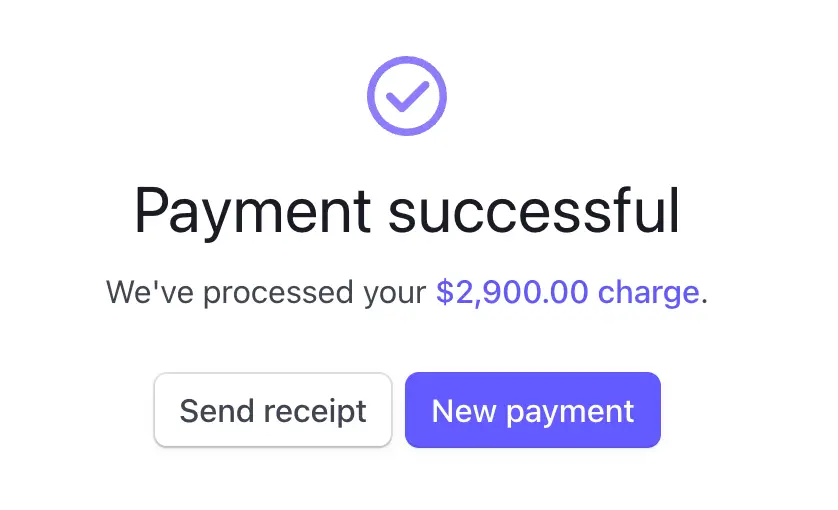Start a new payment
Viewport: 838px width, 510px height.
coord(532,410)
